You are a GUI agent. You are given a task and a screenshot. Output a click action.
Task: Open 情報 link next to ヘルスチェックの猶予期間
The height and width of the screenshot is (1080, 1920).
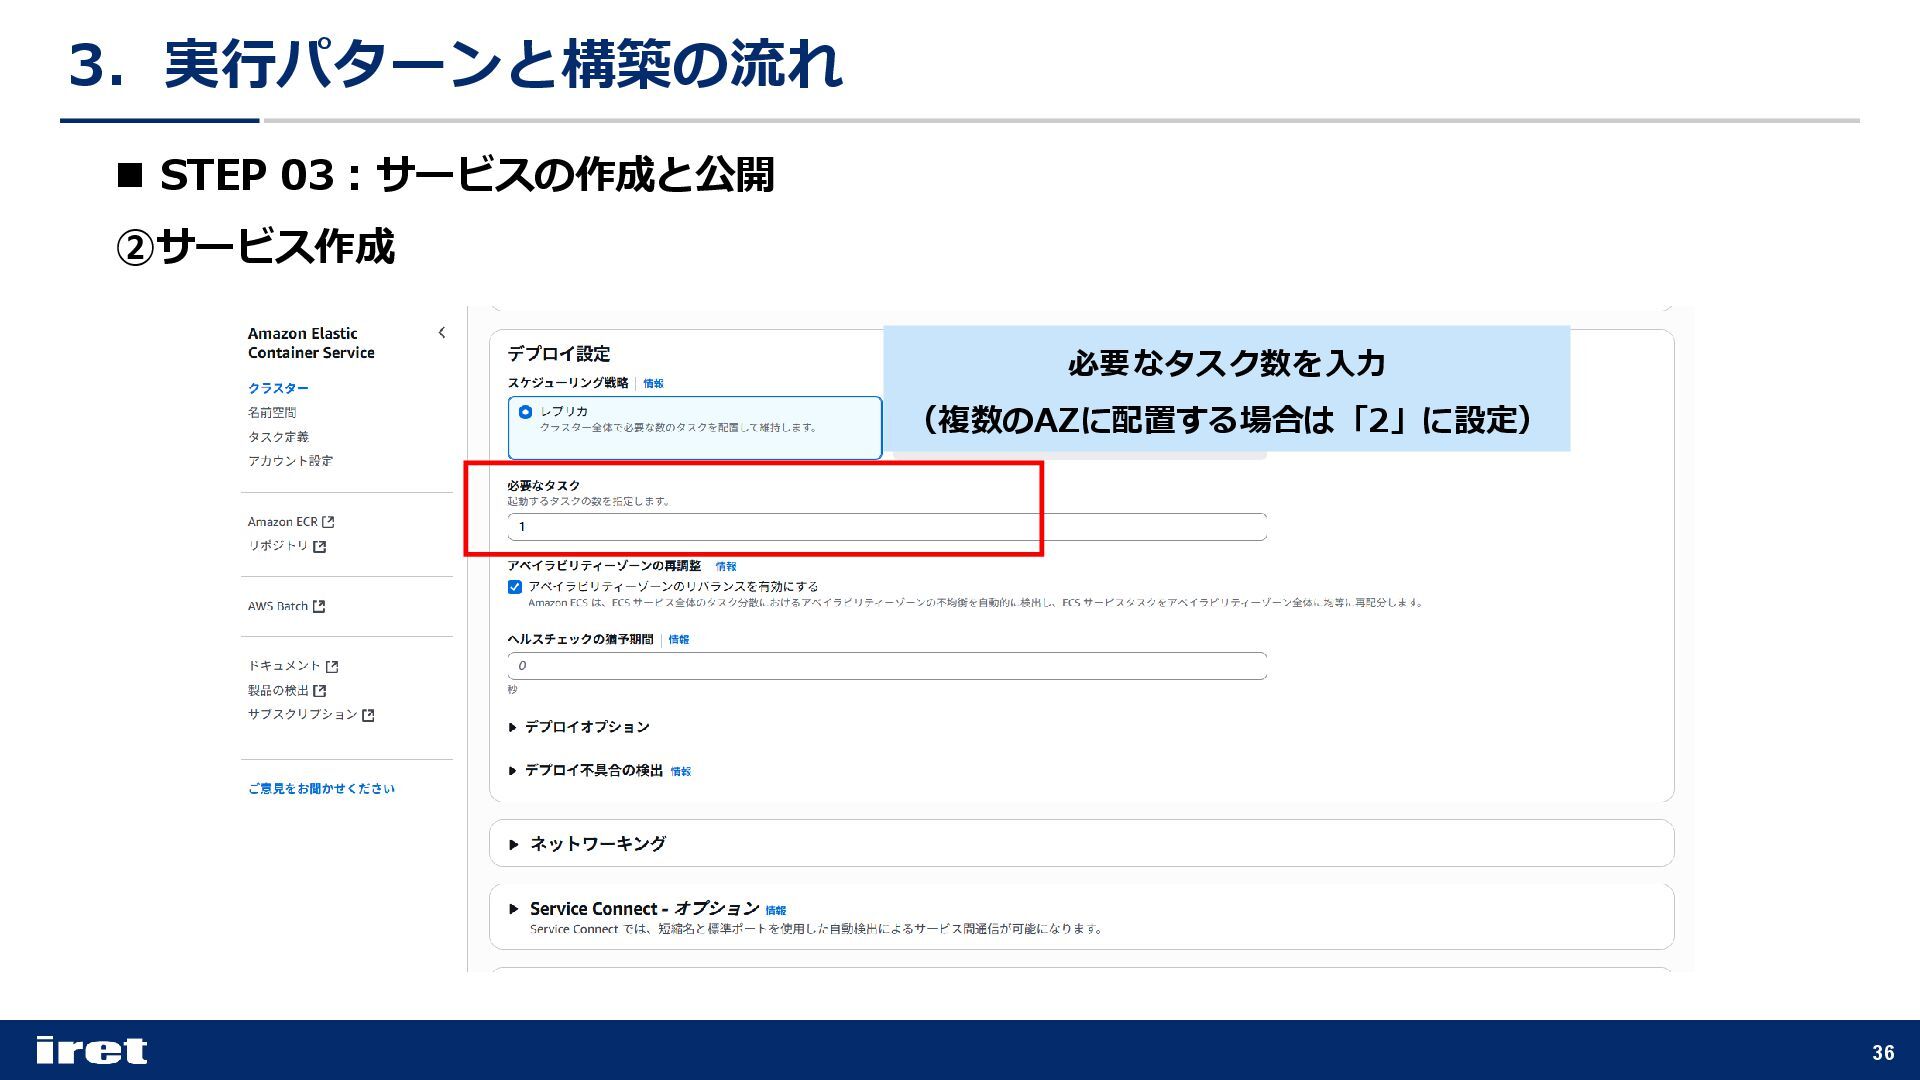click(679, 639)
